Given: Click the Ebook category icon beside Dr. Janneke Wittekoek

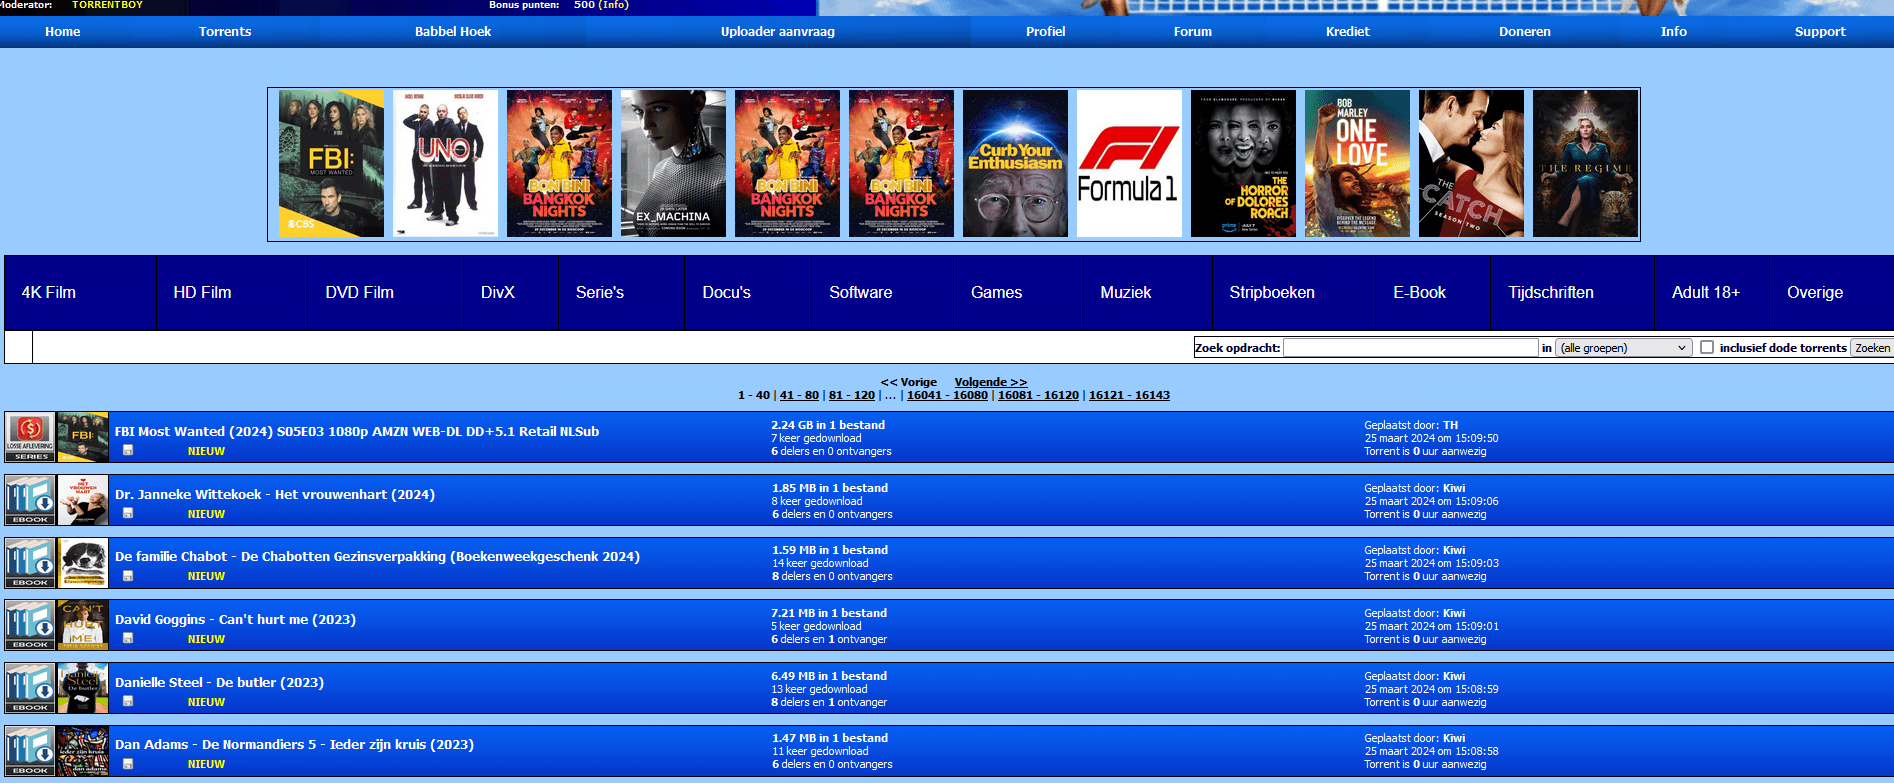Looking at the screenshot, I should (x=30, y=500).
